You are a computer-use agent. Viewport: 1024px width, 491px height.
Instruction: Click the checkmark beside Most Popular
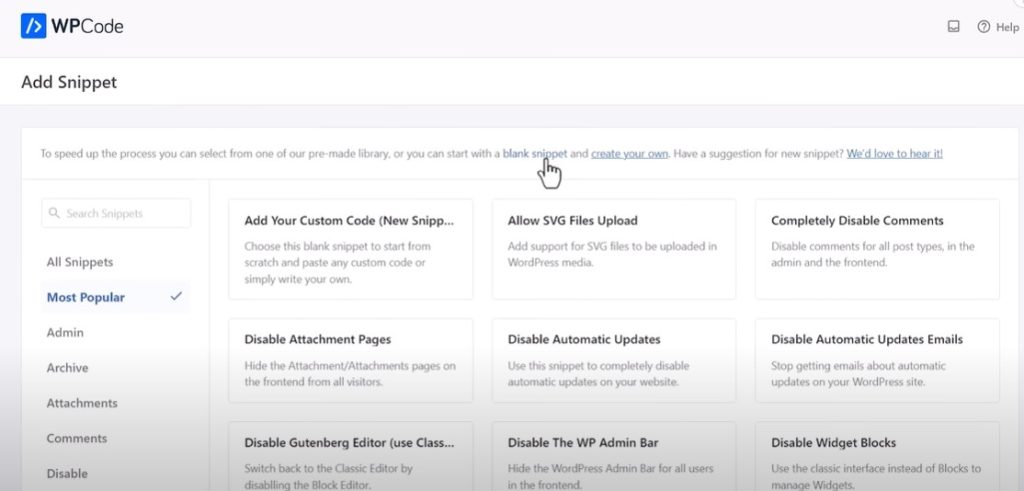176,296
